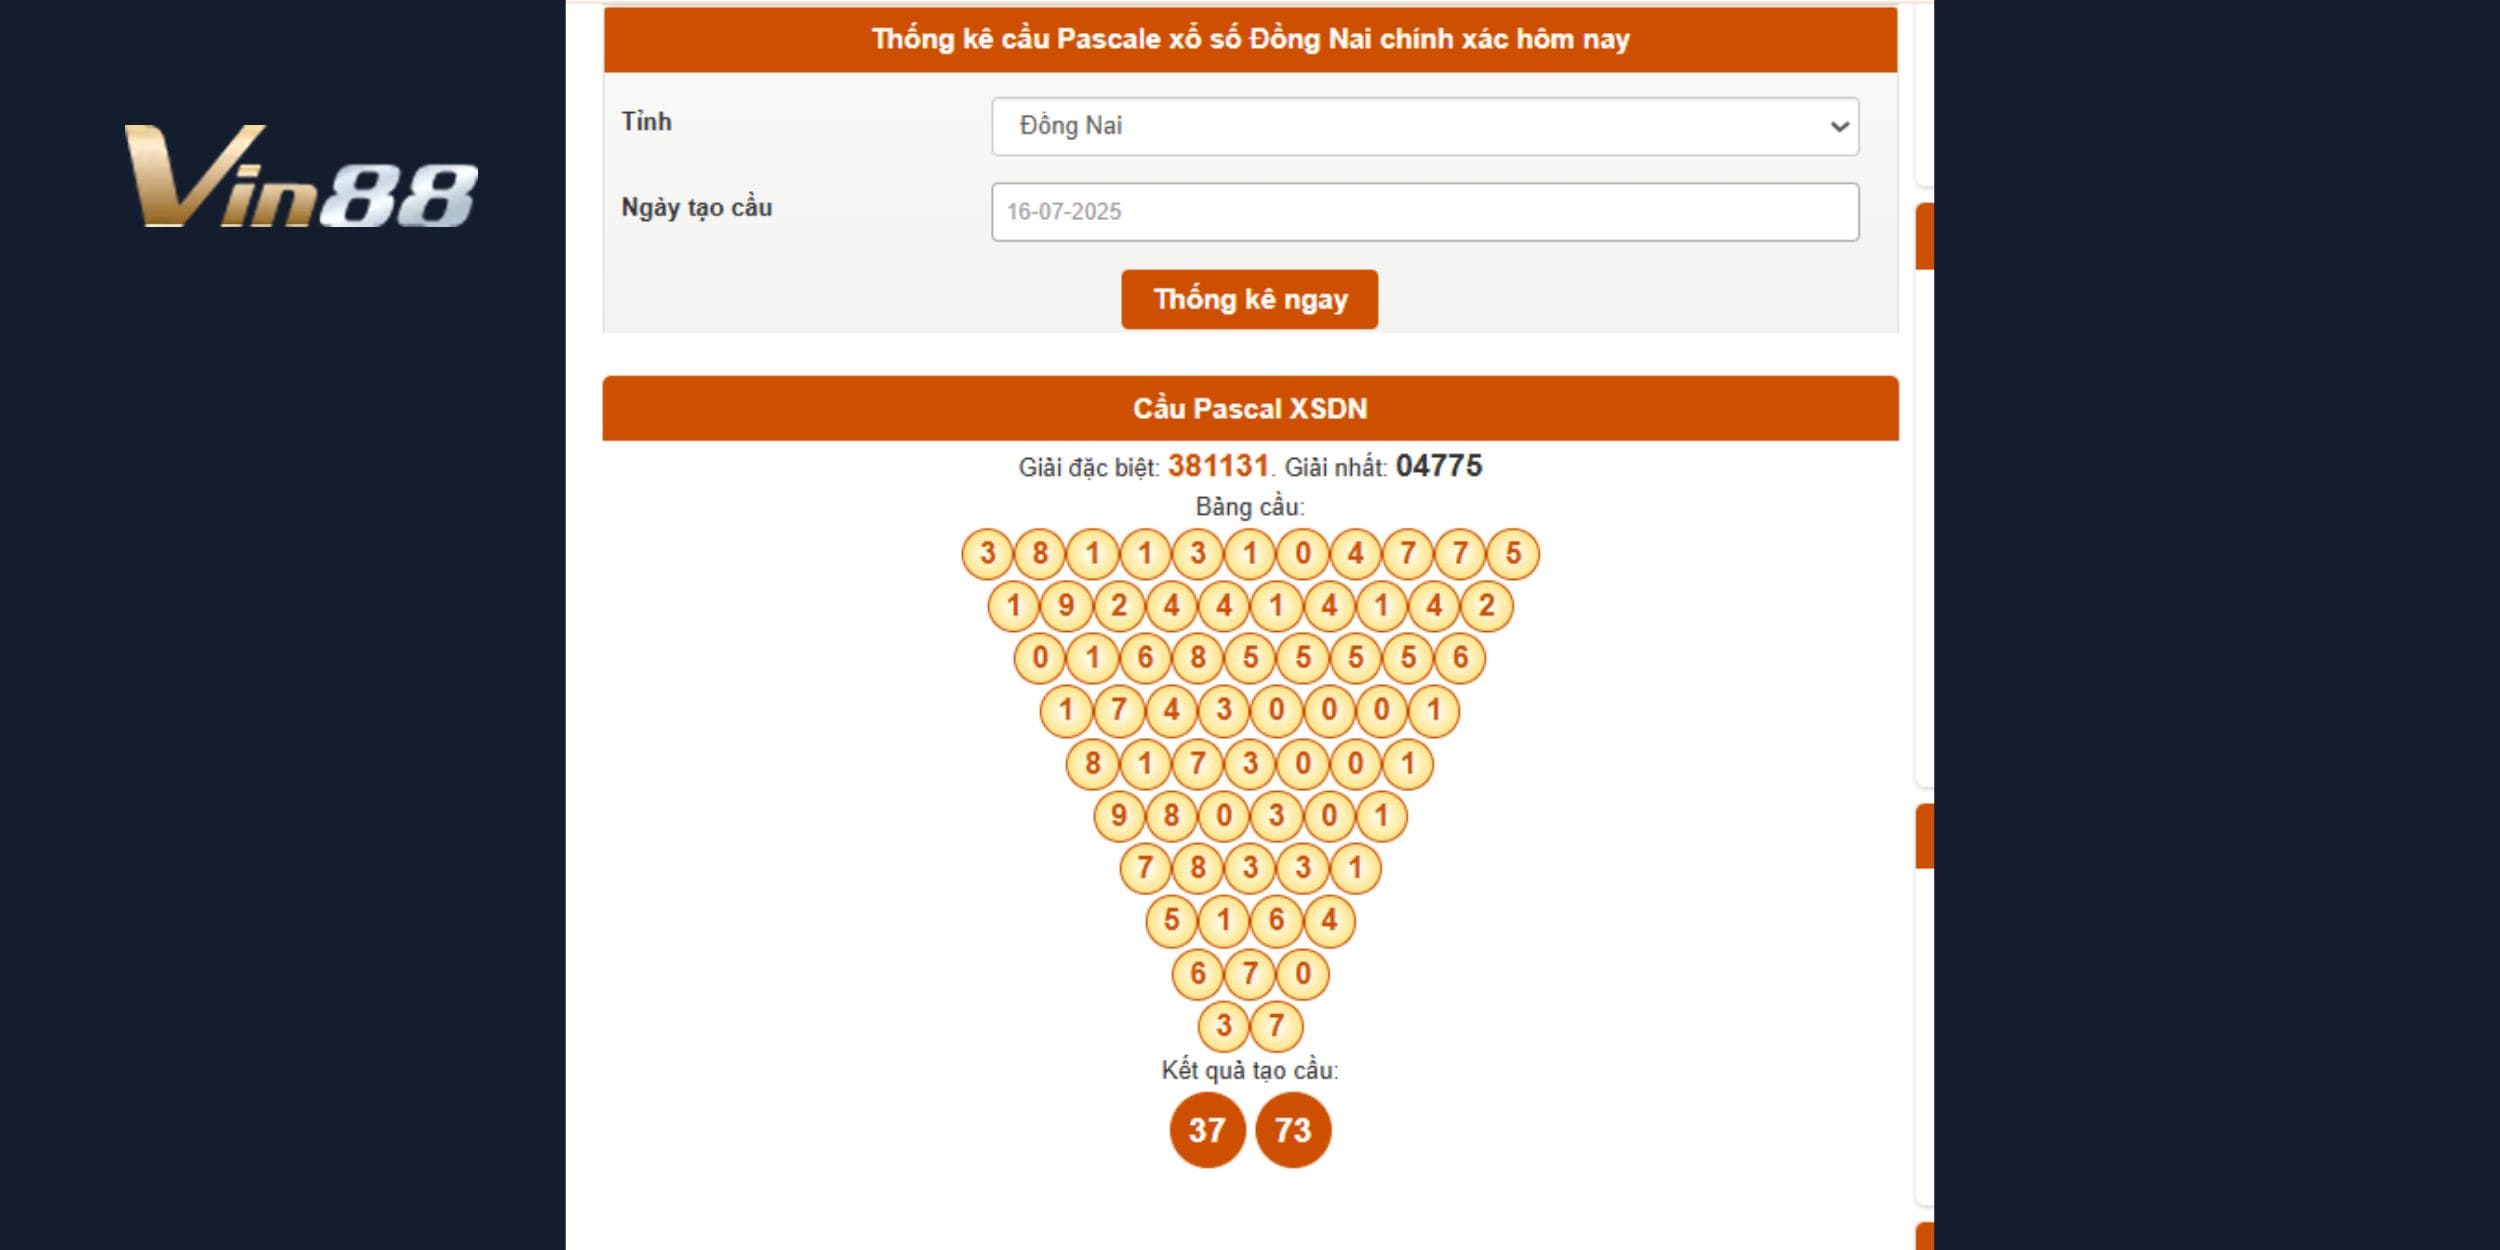Click the last ball 5 in top row
This screenshot has height=1250, width=2500.
1513,553
